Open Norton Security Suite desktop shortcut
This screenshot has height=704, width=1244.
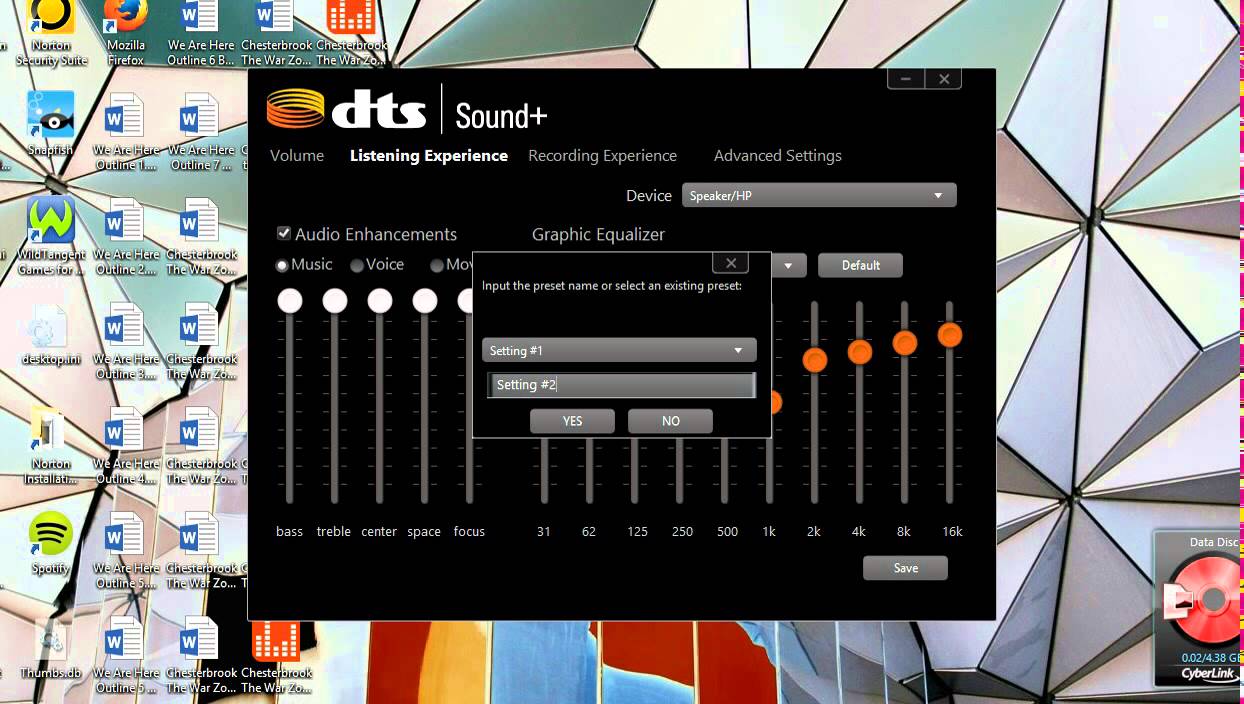(x=51, y=33)
